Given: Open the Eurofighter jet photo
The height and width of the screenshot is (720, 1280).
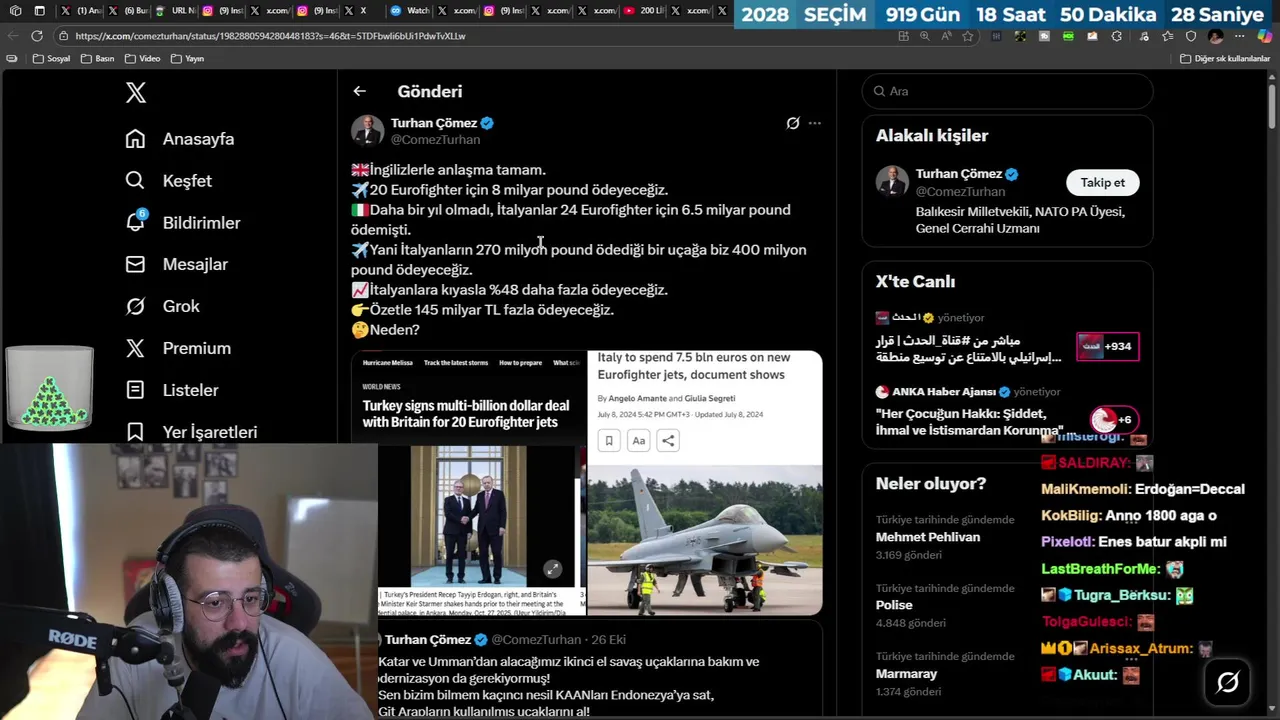Looking at the screenshot, I should (x=705, y=541).
